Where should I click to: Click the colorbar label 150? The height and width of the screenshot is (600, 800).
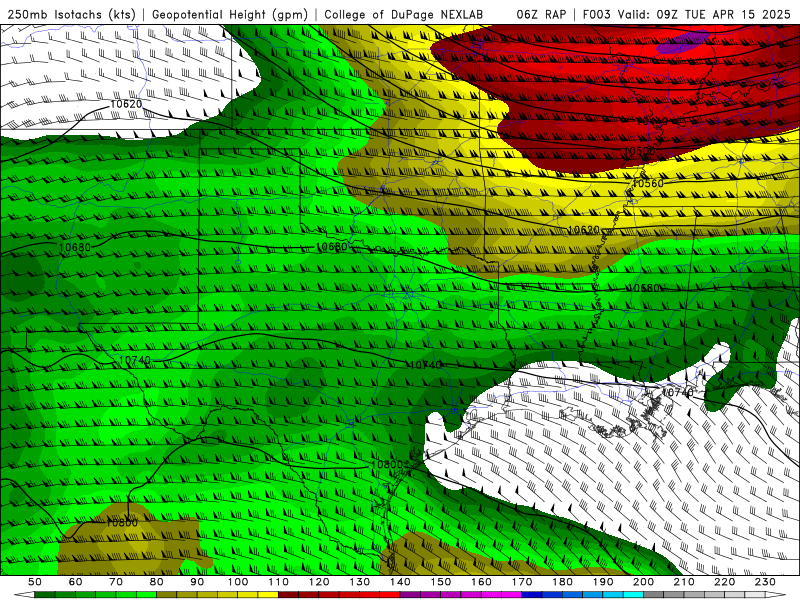click(440, 582)
